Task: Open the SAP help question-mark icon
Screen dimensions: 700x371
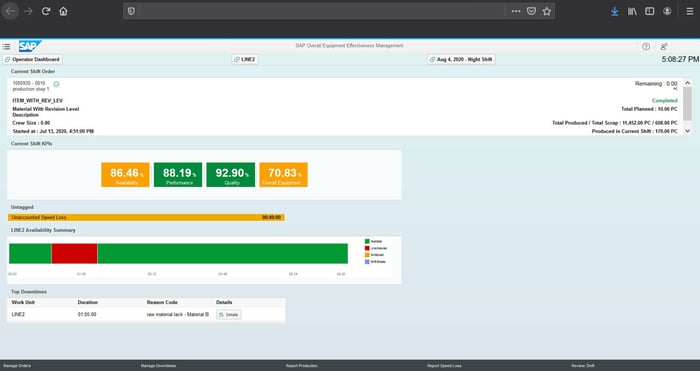Action: point(646,46)
